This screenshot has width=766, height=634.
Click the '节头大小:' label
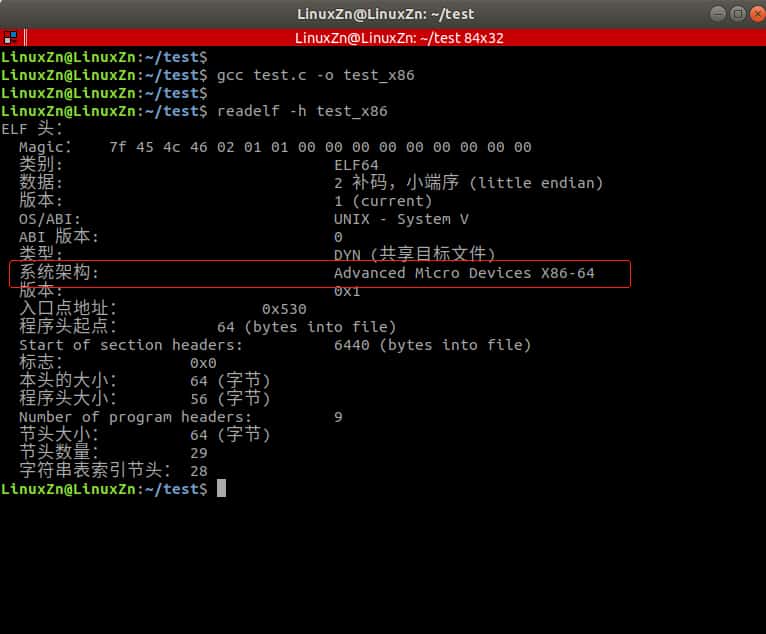tap(59, 435)
